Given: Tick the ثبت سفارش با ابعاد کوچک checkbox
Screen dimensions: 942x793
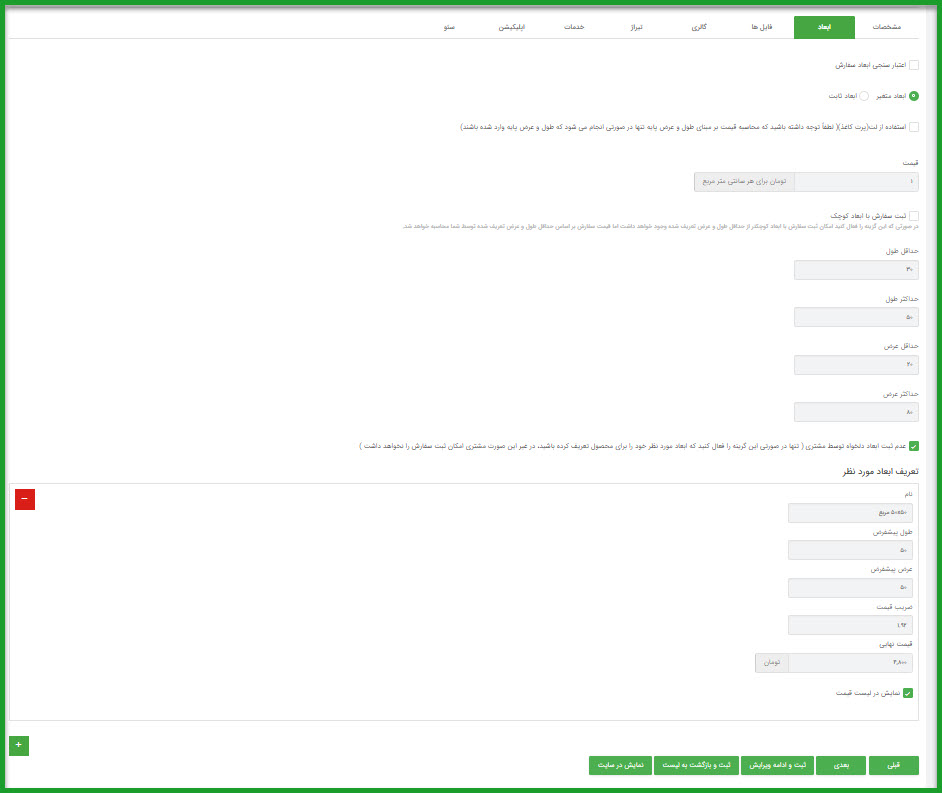Looking at the screenshot, I should [x=913, y=215].
